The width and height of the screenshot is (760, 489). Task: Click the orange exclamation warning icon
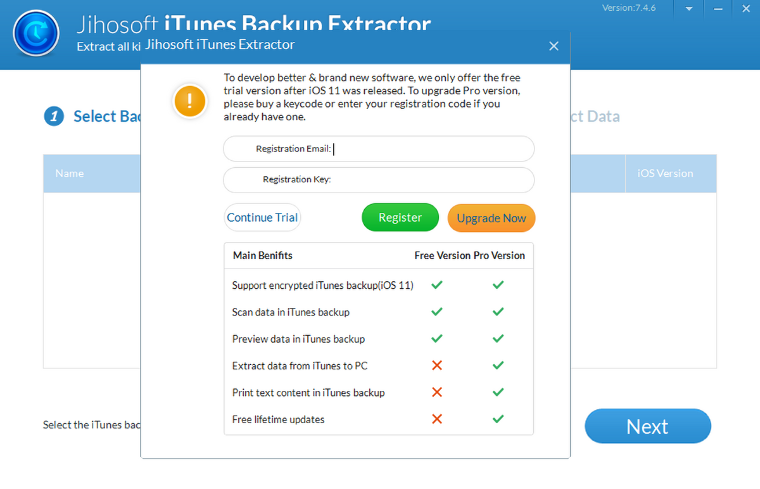[190, 101]
